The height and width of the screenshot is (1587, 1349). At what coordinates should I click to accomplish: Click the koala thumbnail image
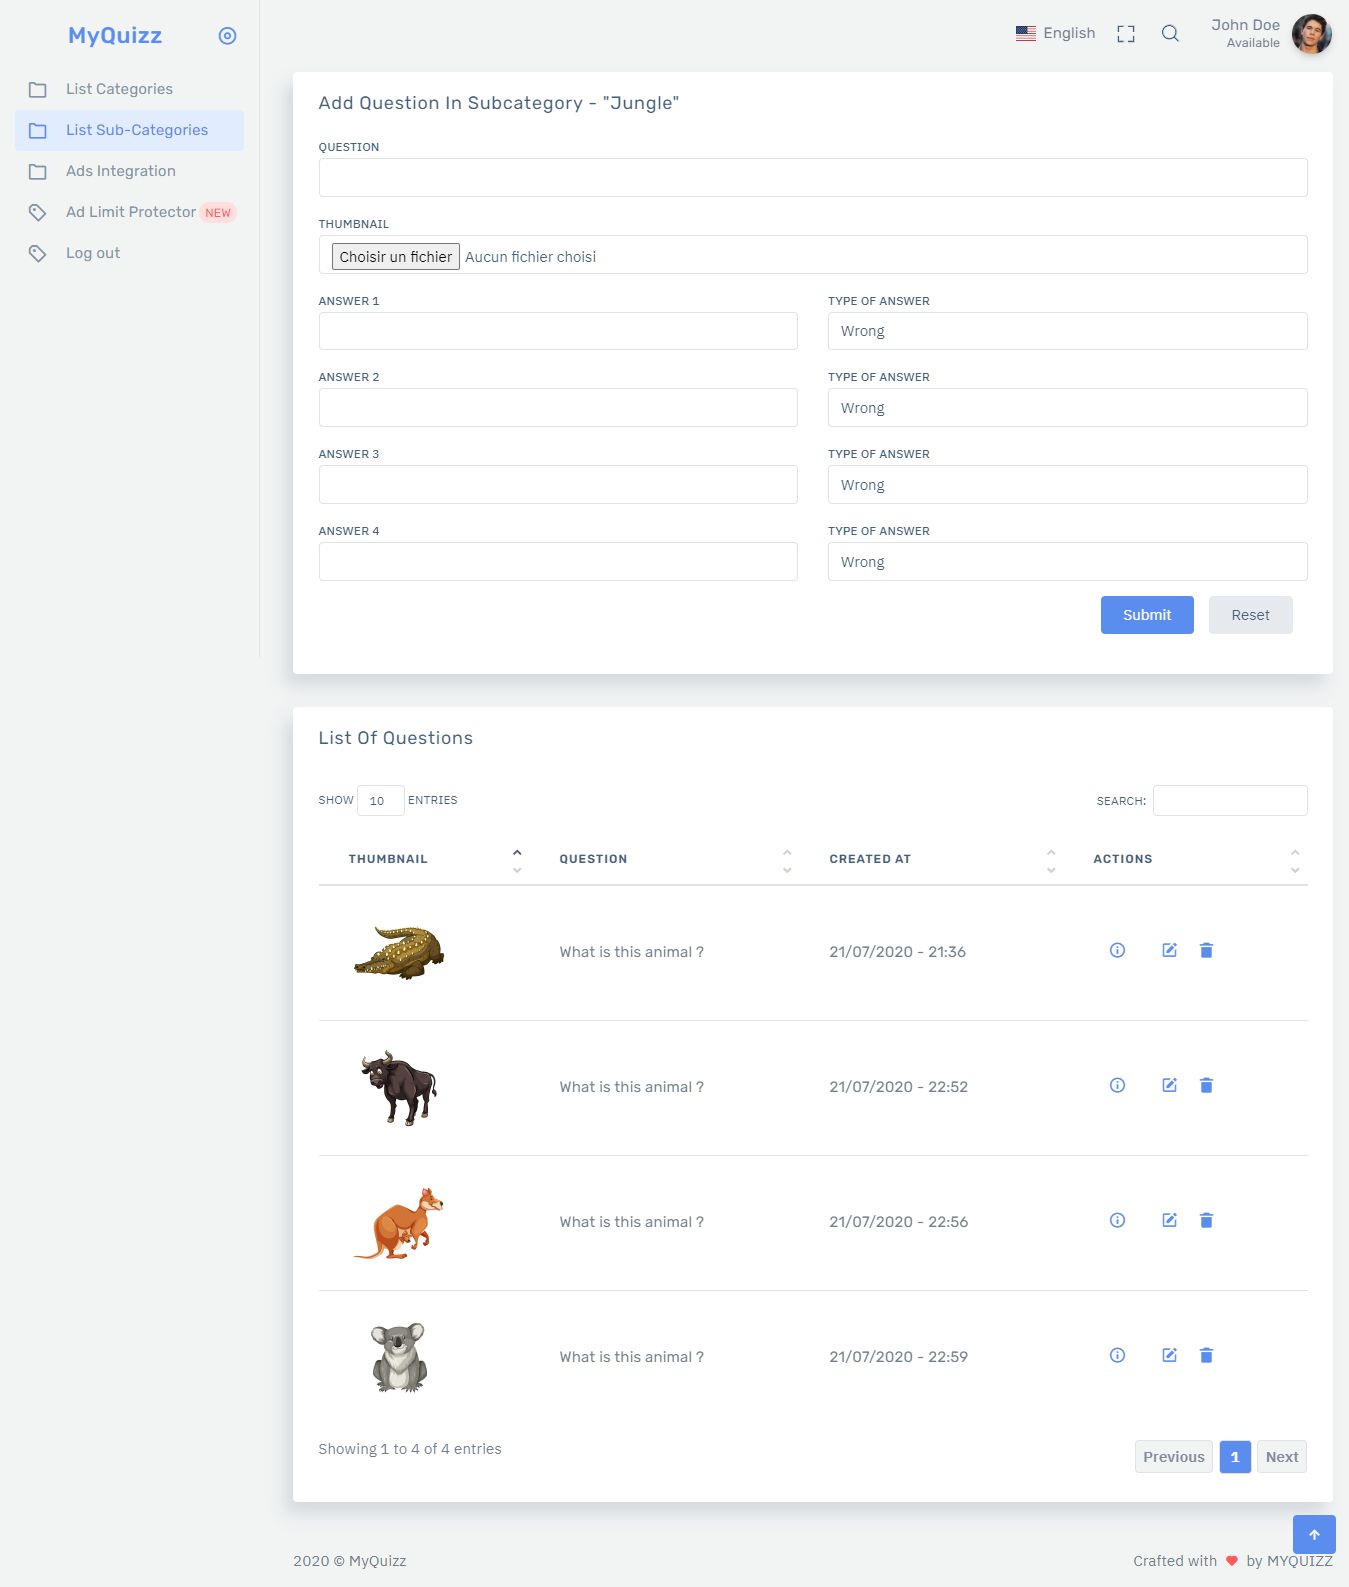tap(399, 1357)
